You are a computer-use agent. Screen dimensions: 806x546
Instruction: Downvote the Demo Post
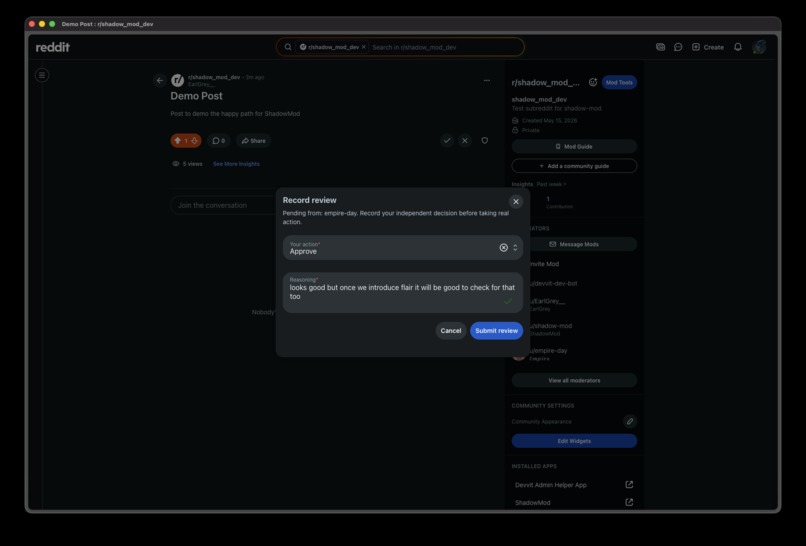pos(194,140)
